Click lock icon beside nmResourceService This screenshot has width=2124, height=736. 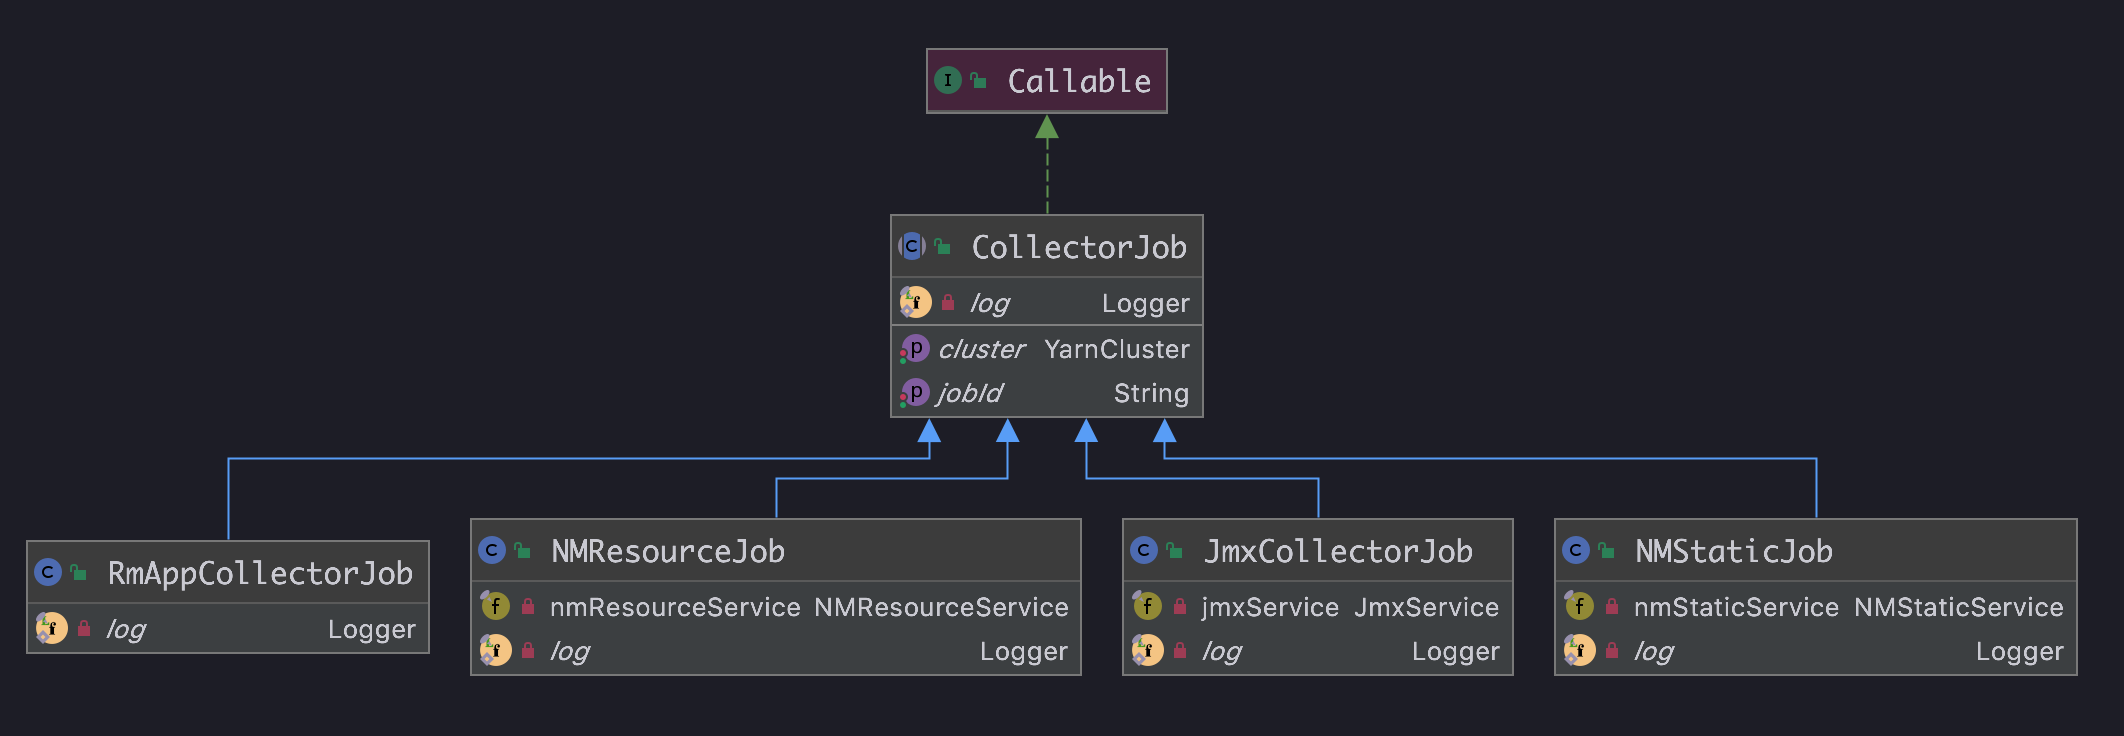coord(528,606)
